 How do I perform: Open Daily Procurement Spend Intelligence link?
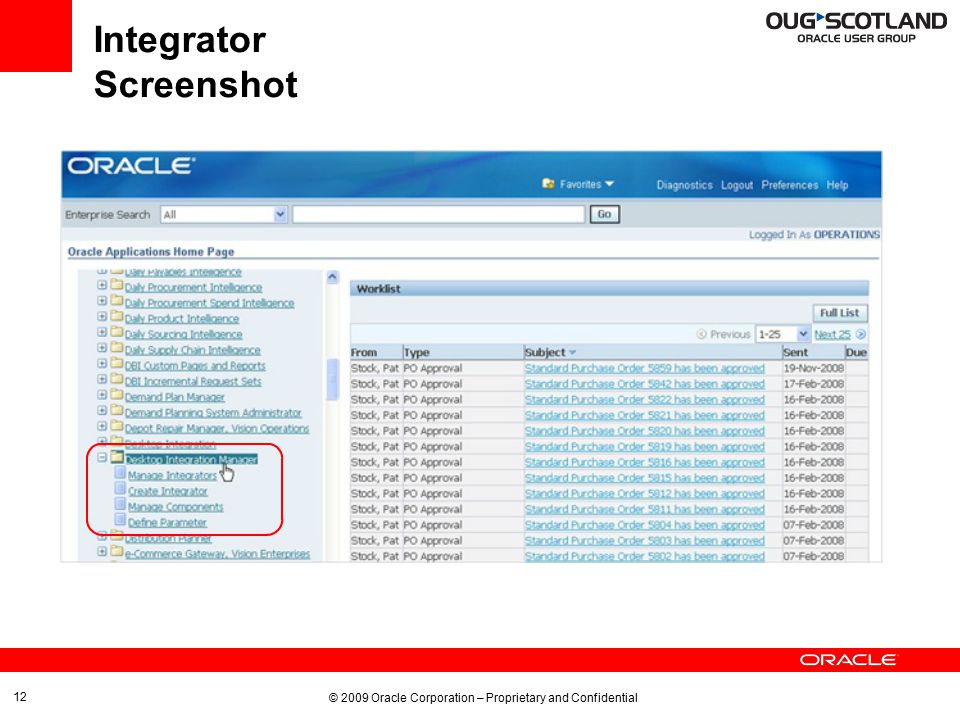point(209,304)
